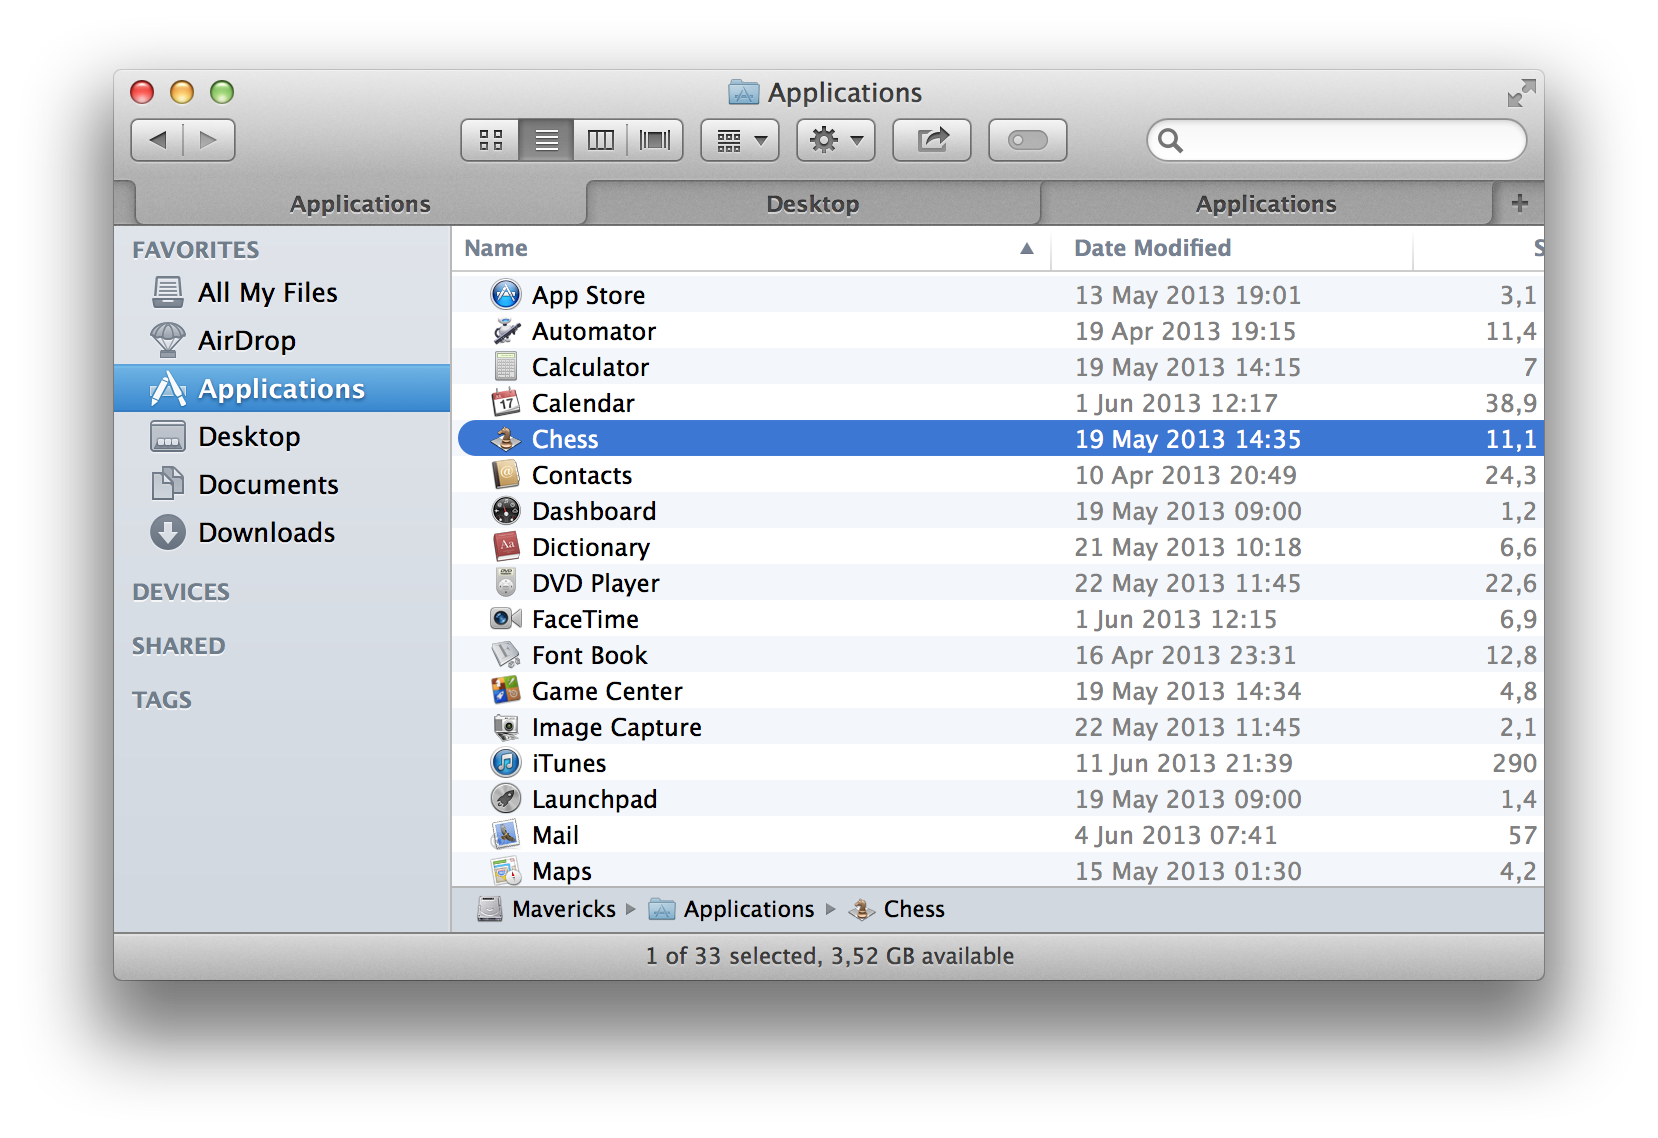The image size is (1658, 1138).
Task: Click date '11 Jun 2013 21:39'
Action: point(1184,763)
